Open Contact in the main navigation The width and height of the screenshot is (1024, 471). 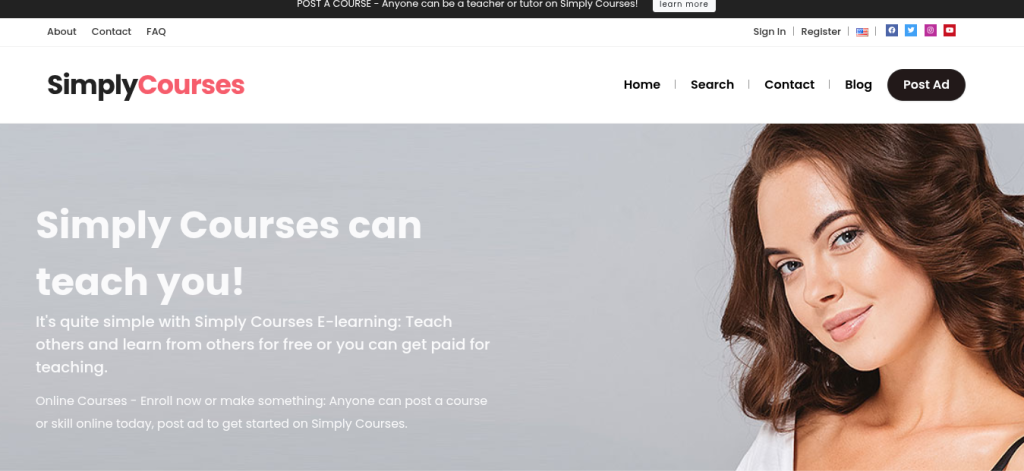coord(790,85)
